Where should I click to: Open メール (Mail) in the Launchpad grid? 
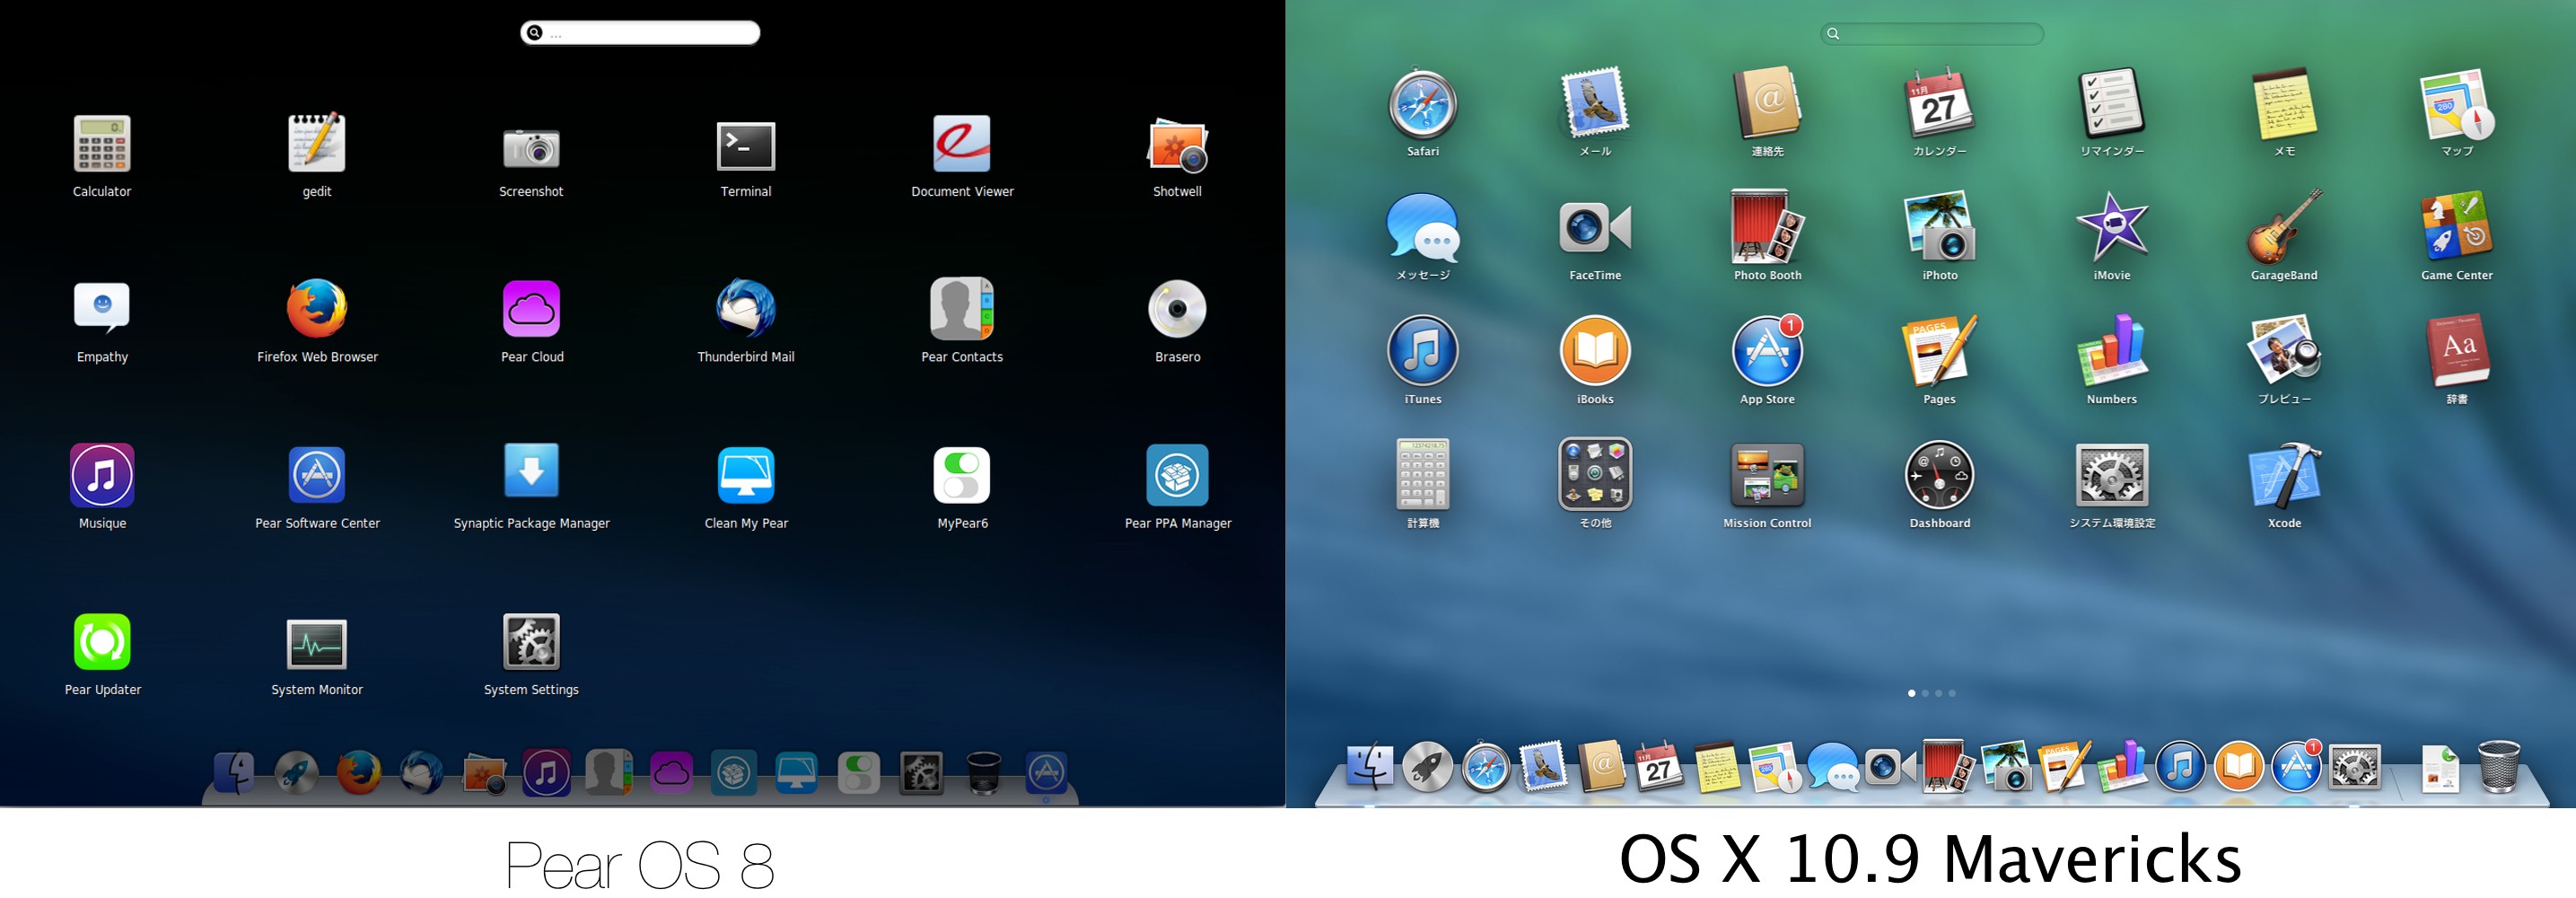coord(1595,103)
